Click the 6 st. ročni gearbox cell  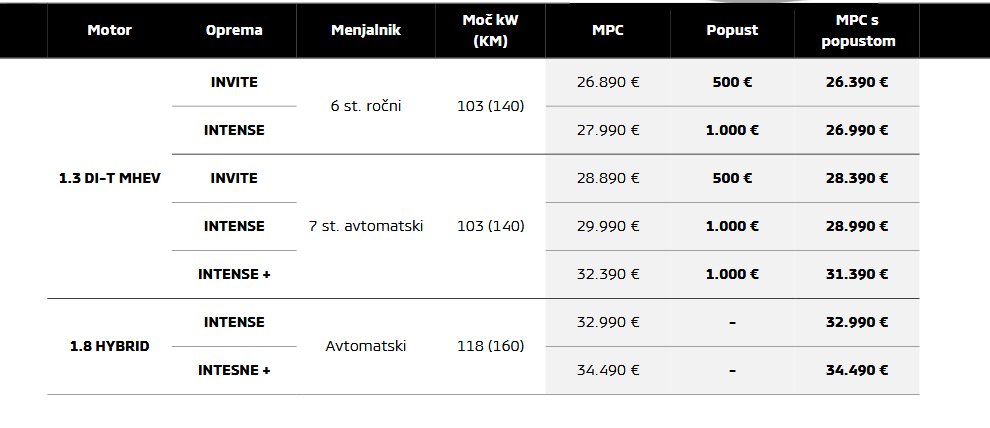366,106
